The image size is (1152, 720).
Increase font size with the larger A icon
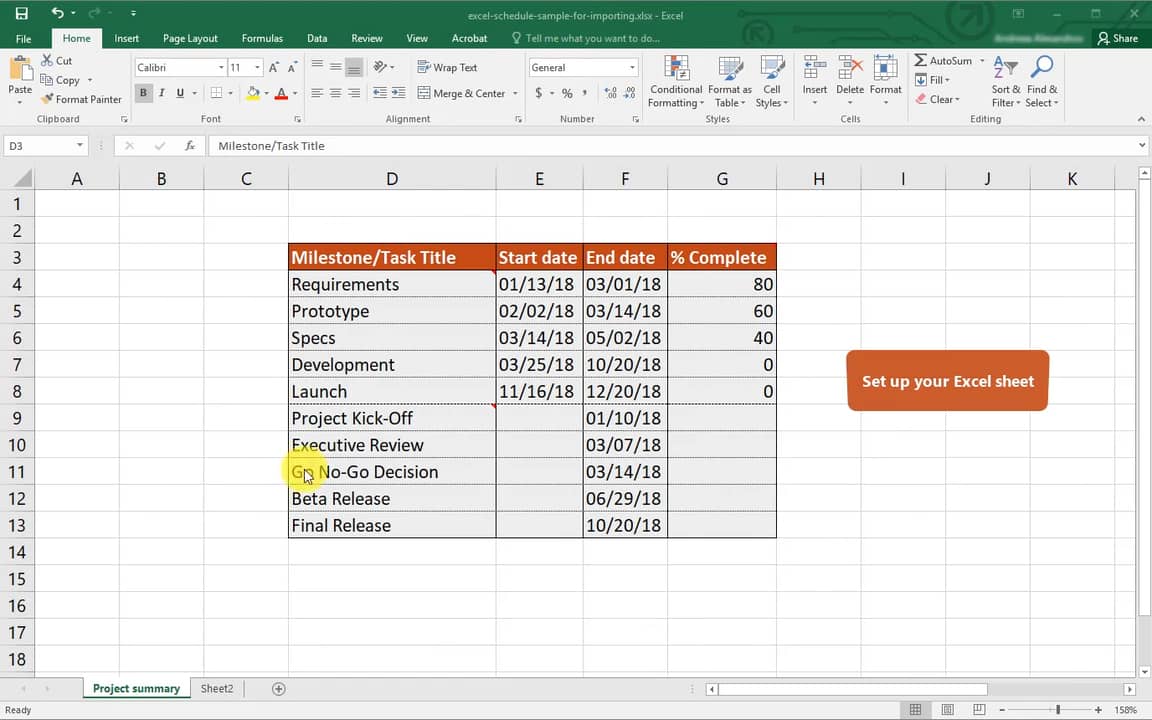click(273, 68)
